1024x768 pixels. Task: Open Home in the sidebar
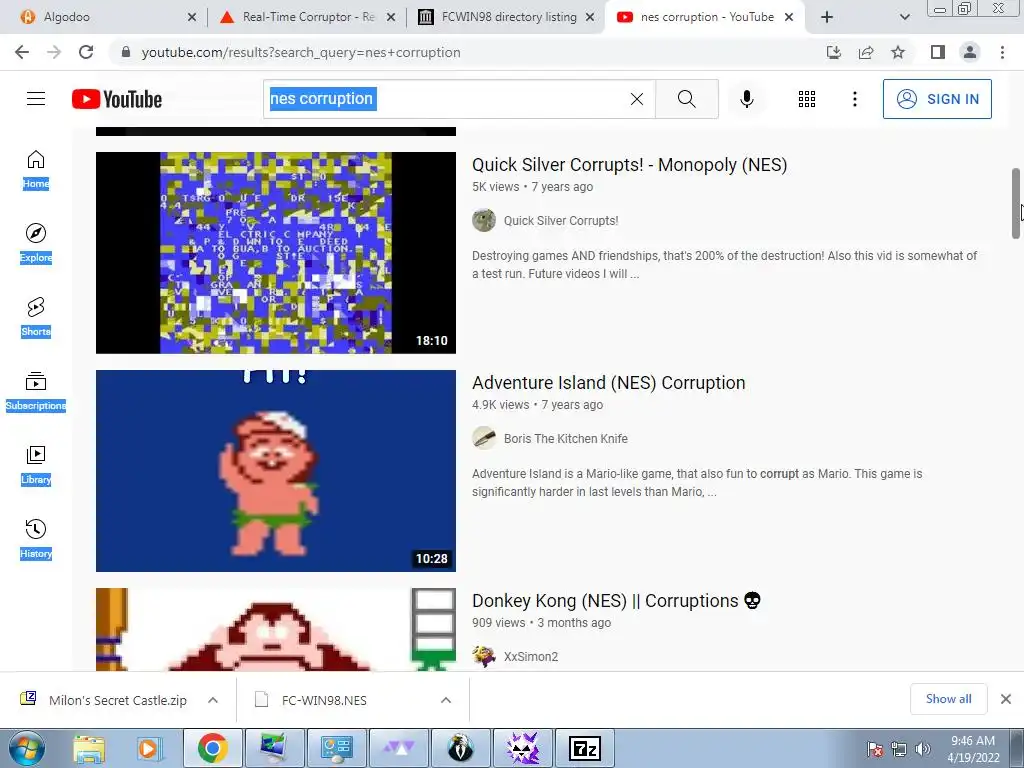36,169
